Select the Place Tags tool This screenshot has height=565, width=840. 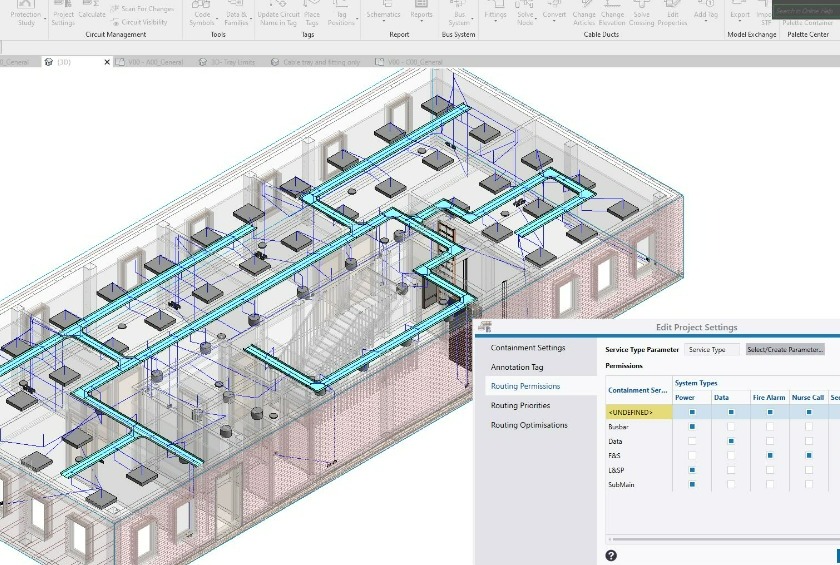pos(312,13)
